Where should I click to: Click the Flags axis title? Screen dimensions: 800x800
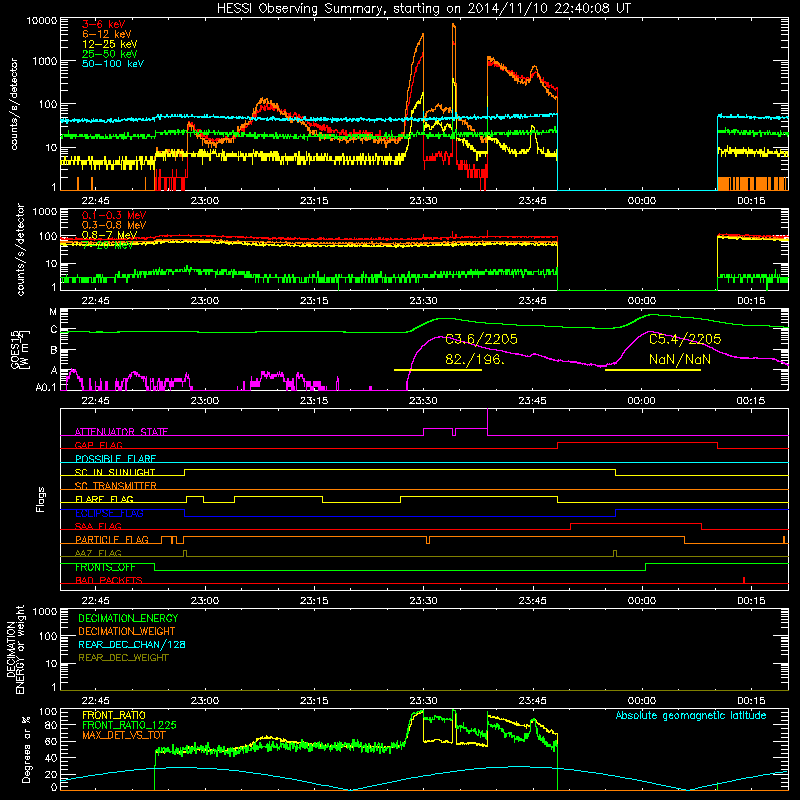coord(41,499)
